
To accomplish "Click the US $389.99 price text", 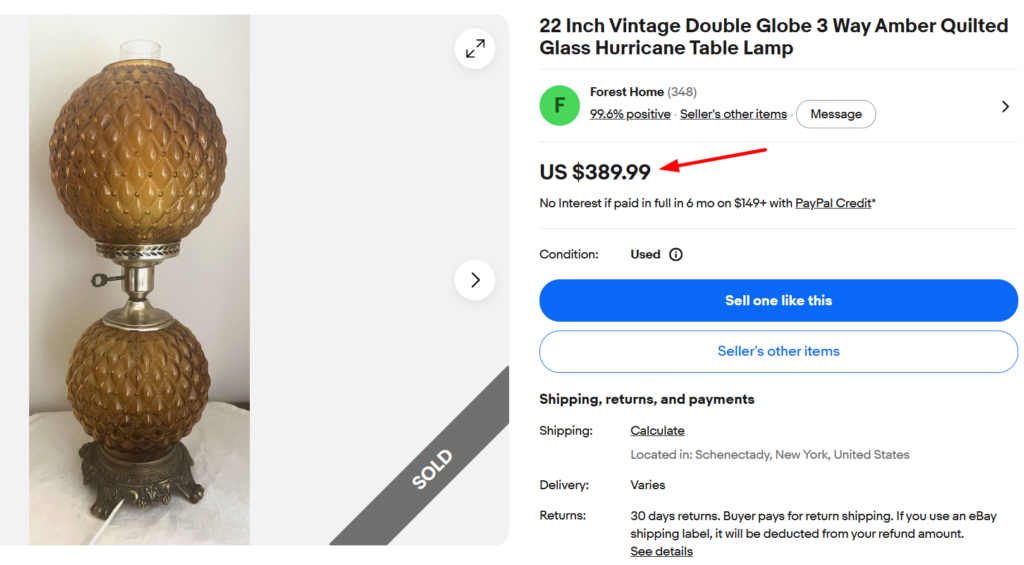I will point(595,172).
